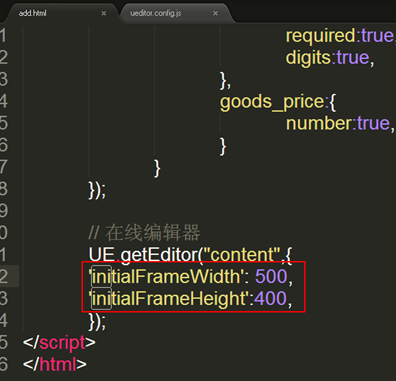Image resolution: width=396 pixels, height=381 pixels.
Task: Click the 'required:true' code text
Action: point(340,36)
